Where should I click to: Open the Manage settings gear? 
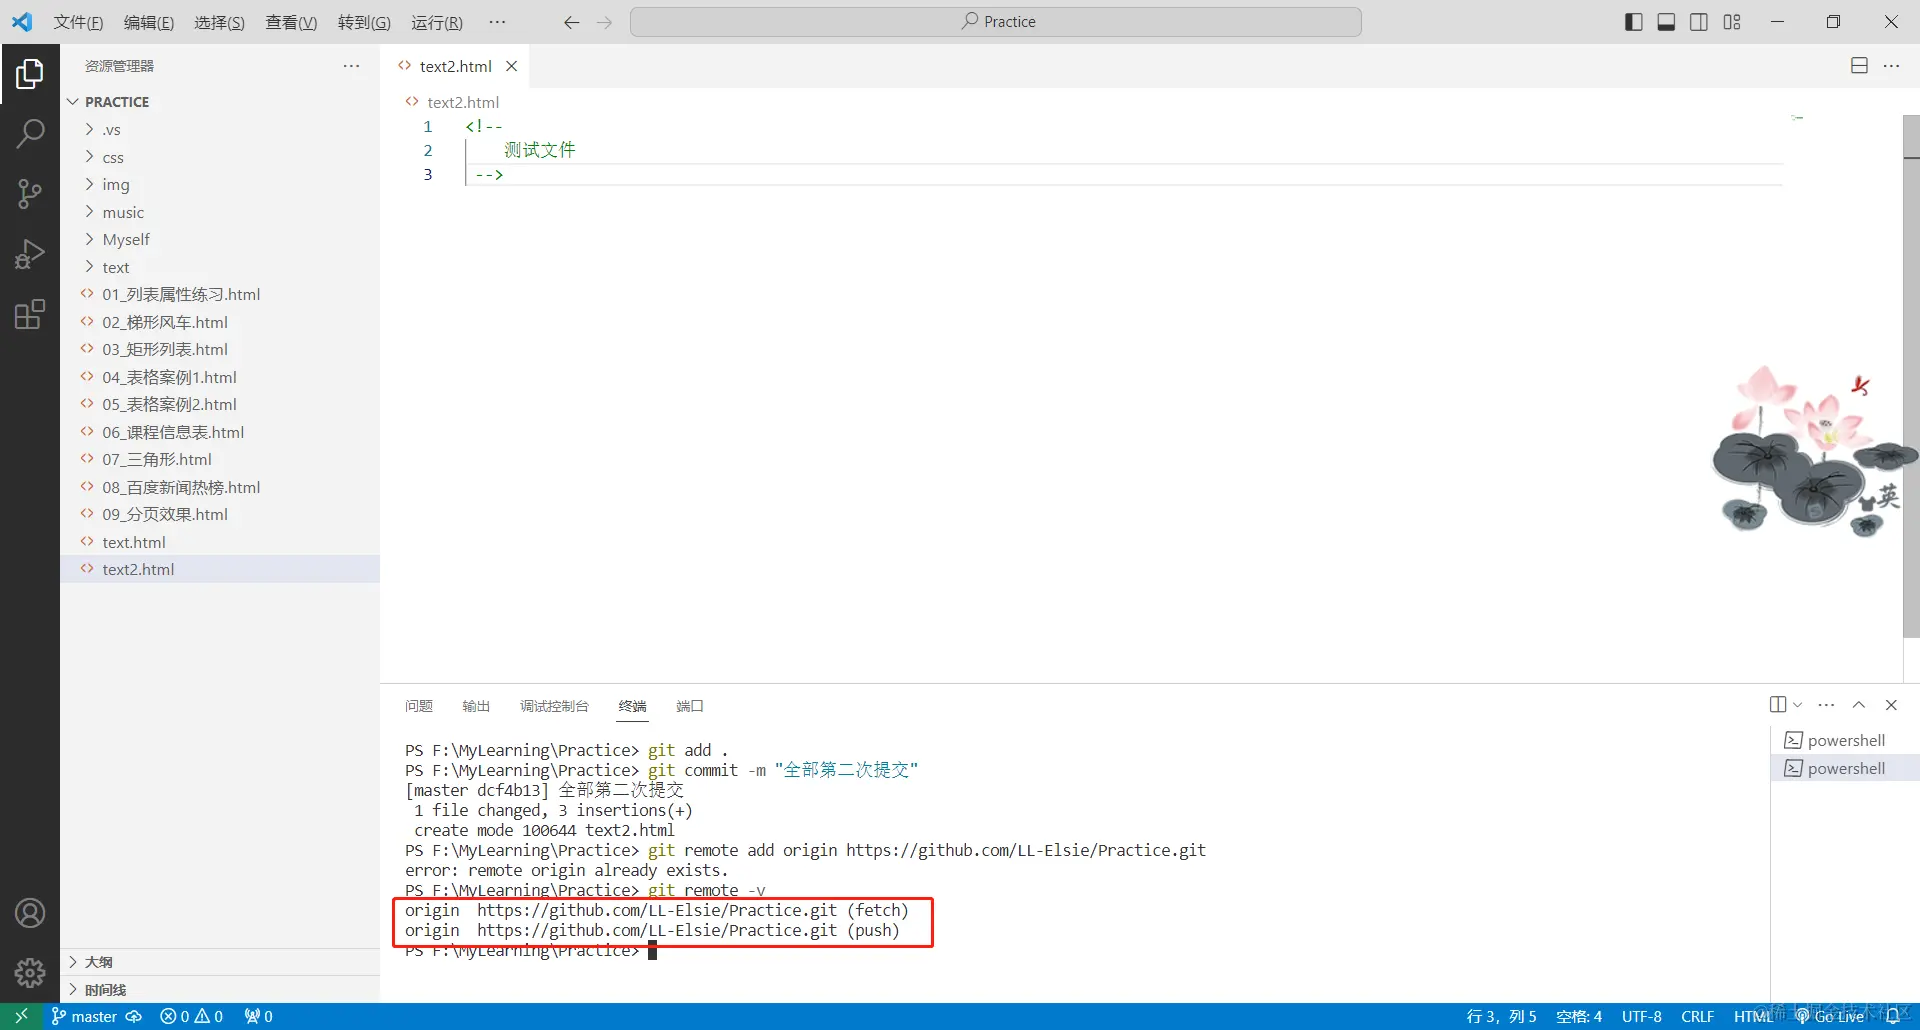(x=30, y=972)
